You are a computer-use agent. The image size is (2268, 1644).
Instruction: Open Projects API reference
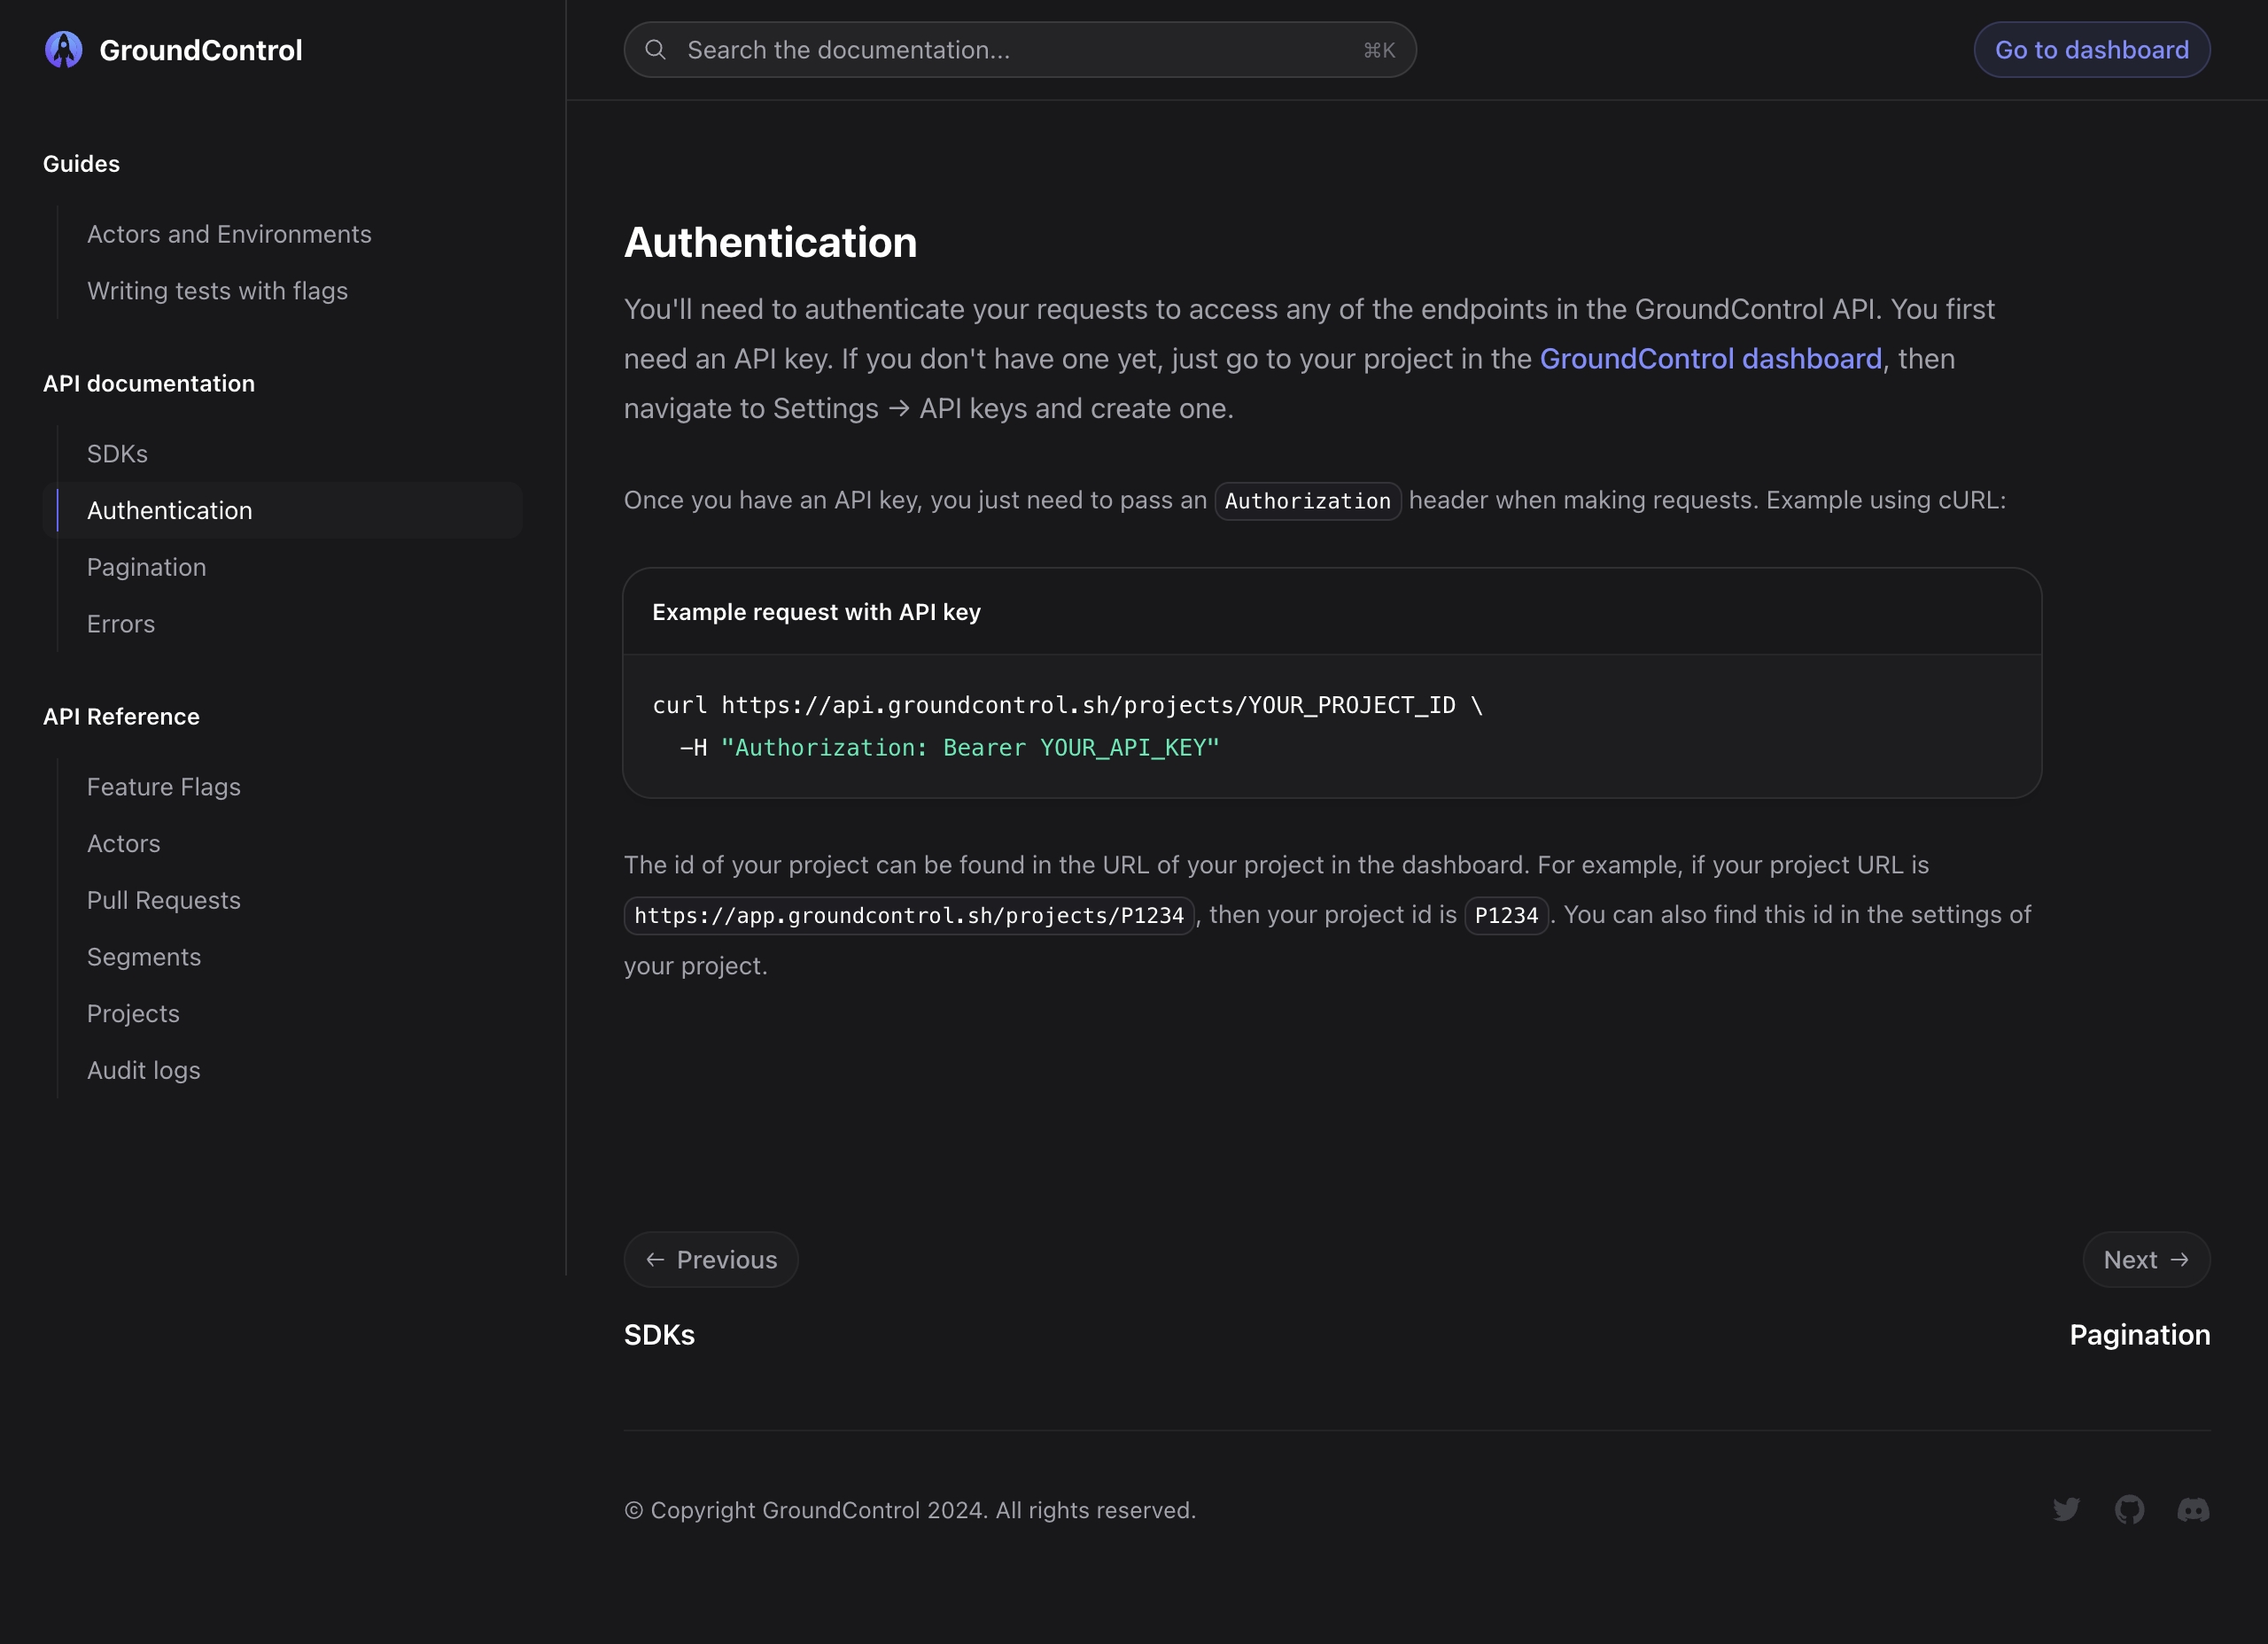(x=133, y=1014)
